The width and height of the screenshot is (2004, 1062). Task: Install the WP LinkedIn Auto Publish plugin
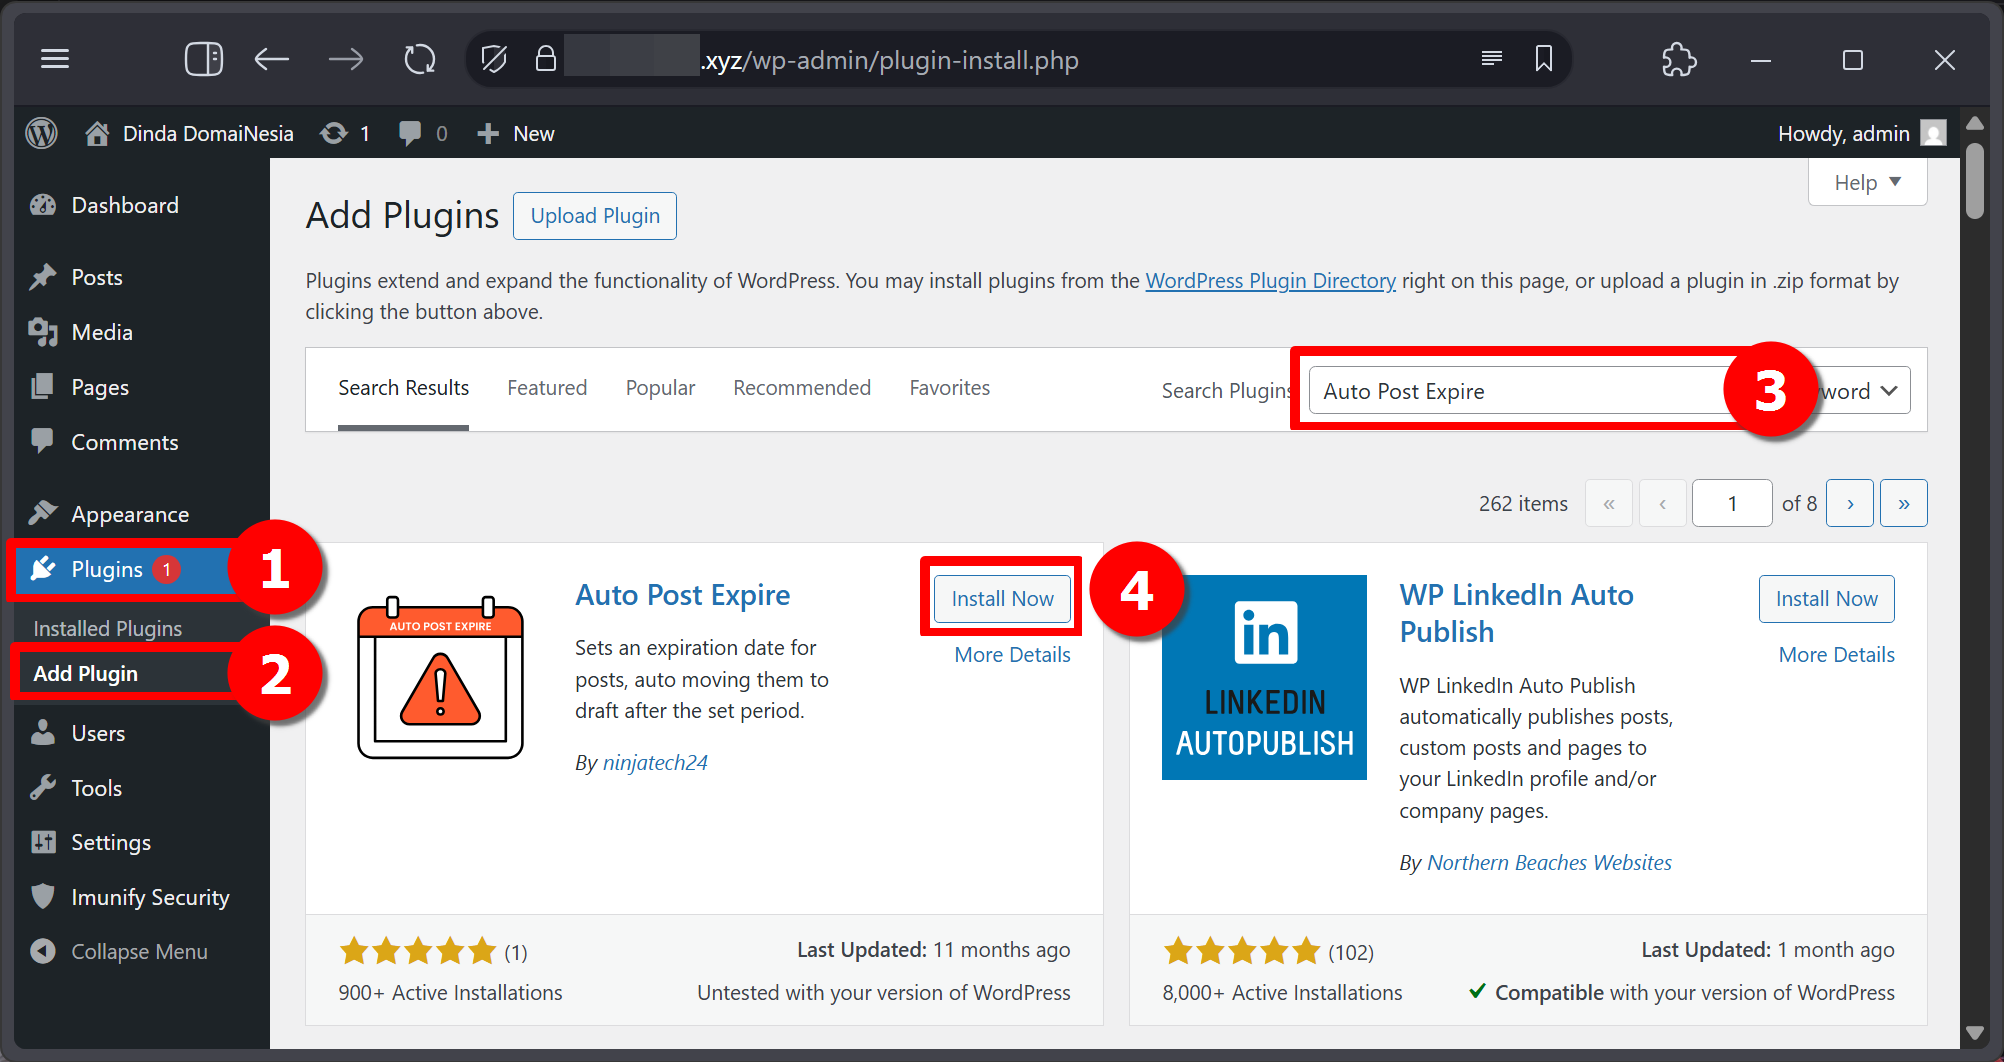pos(1827,598)
